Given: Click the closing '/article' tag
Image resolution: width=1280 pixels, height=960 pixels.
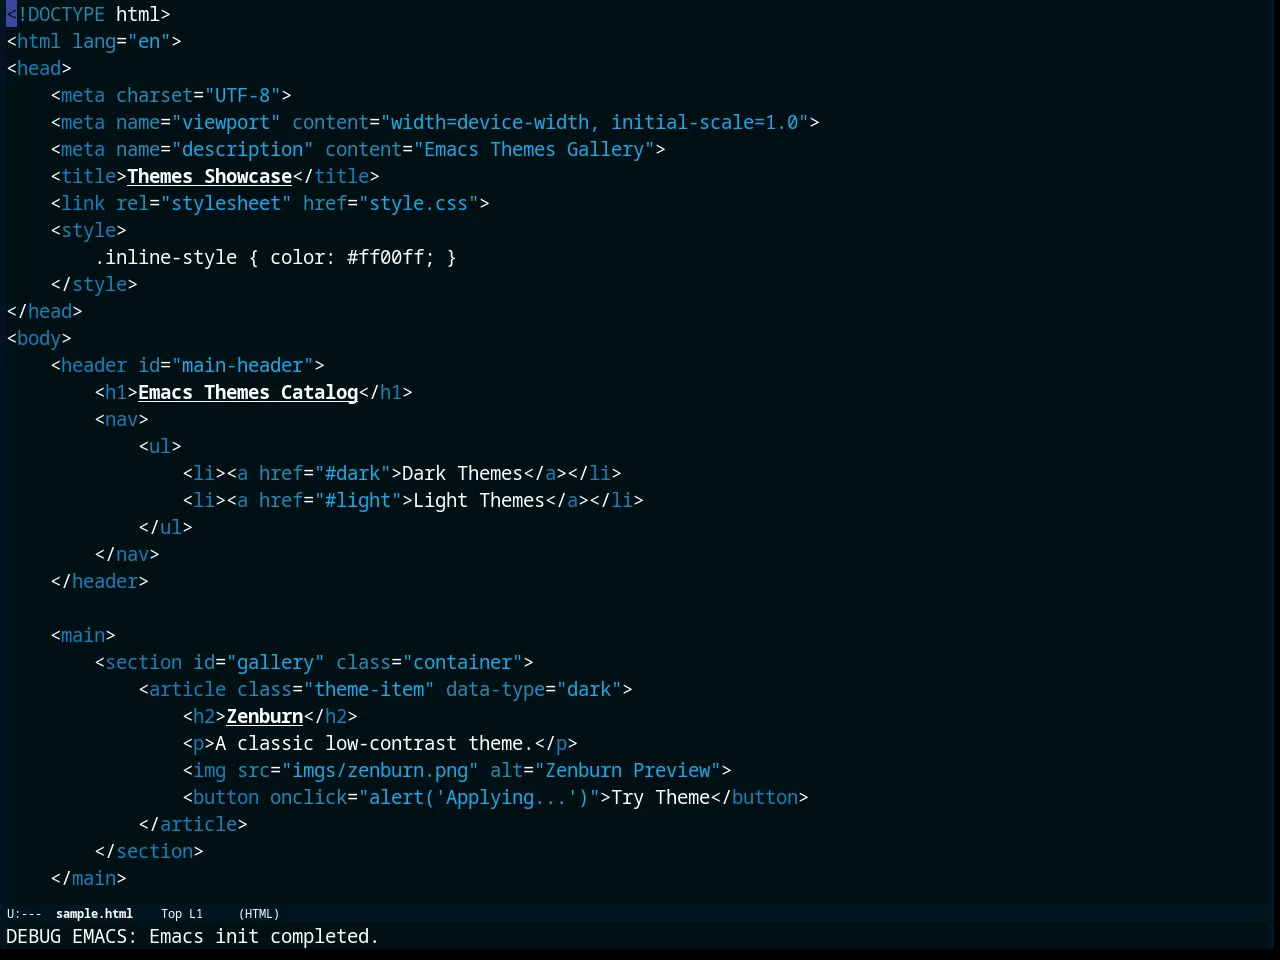Looking at the screenshot, I should tap(193, 825).
